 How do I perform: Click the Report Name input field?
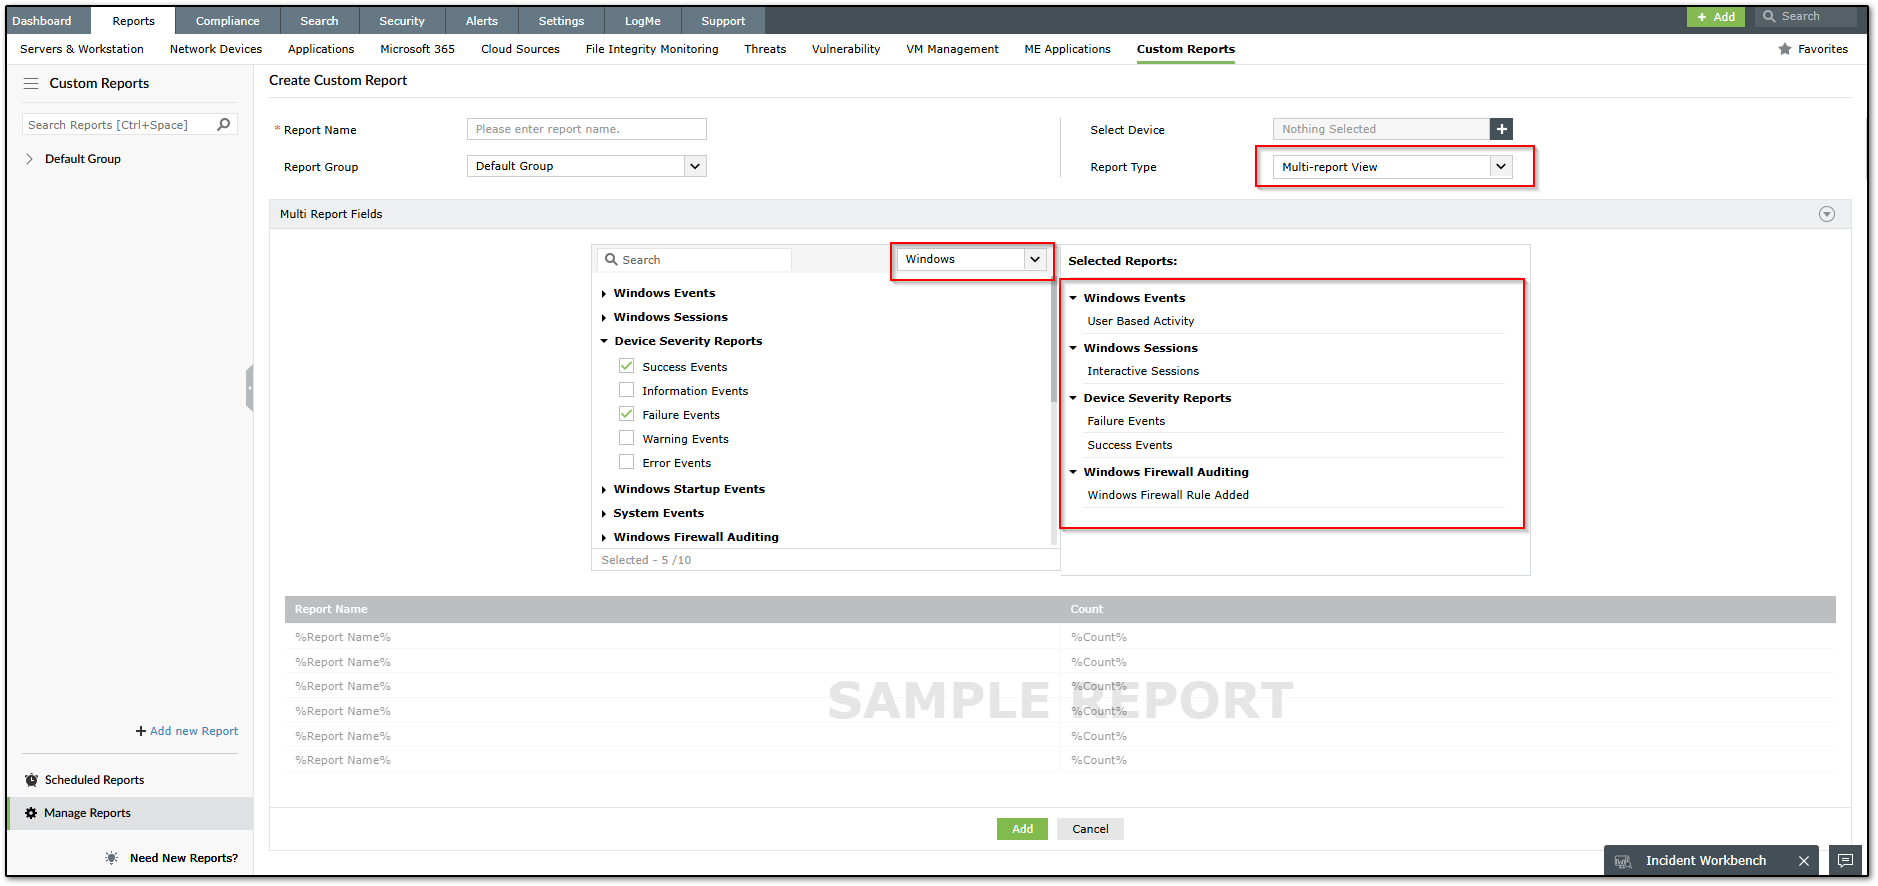tap(586, 129)
